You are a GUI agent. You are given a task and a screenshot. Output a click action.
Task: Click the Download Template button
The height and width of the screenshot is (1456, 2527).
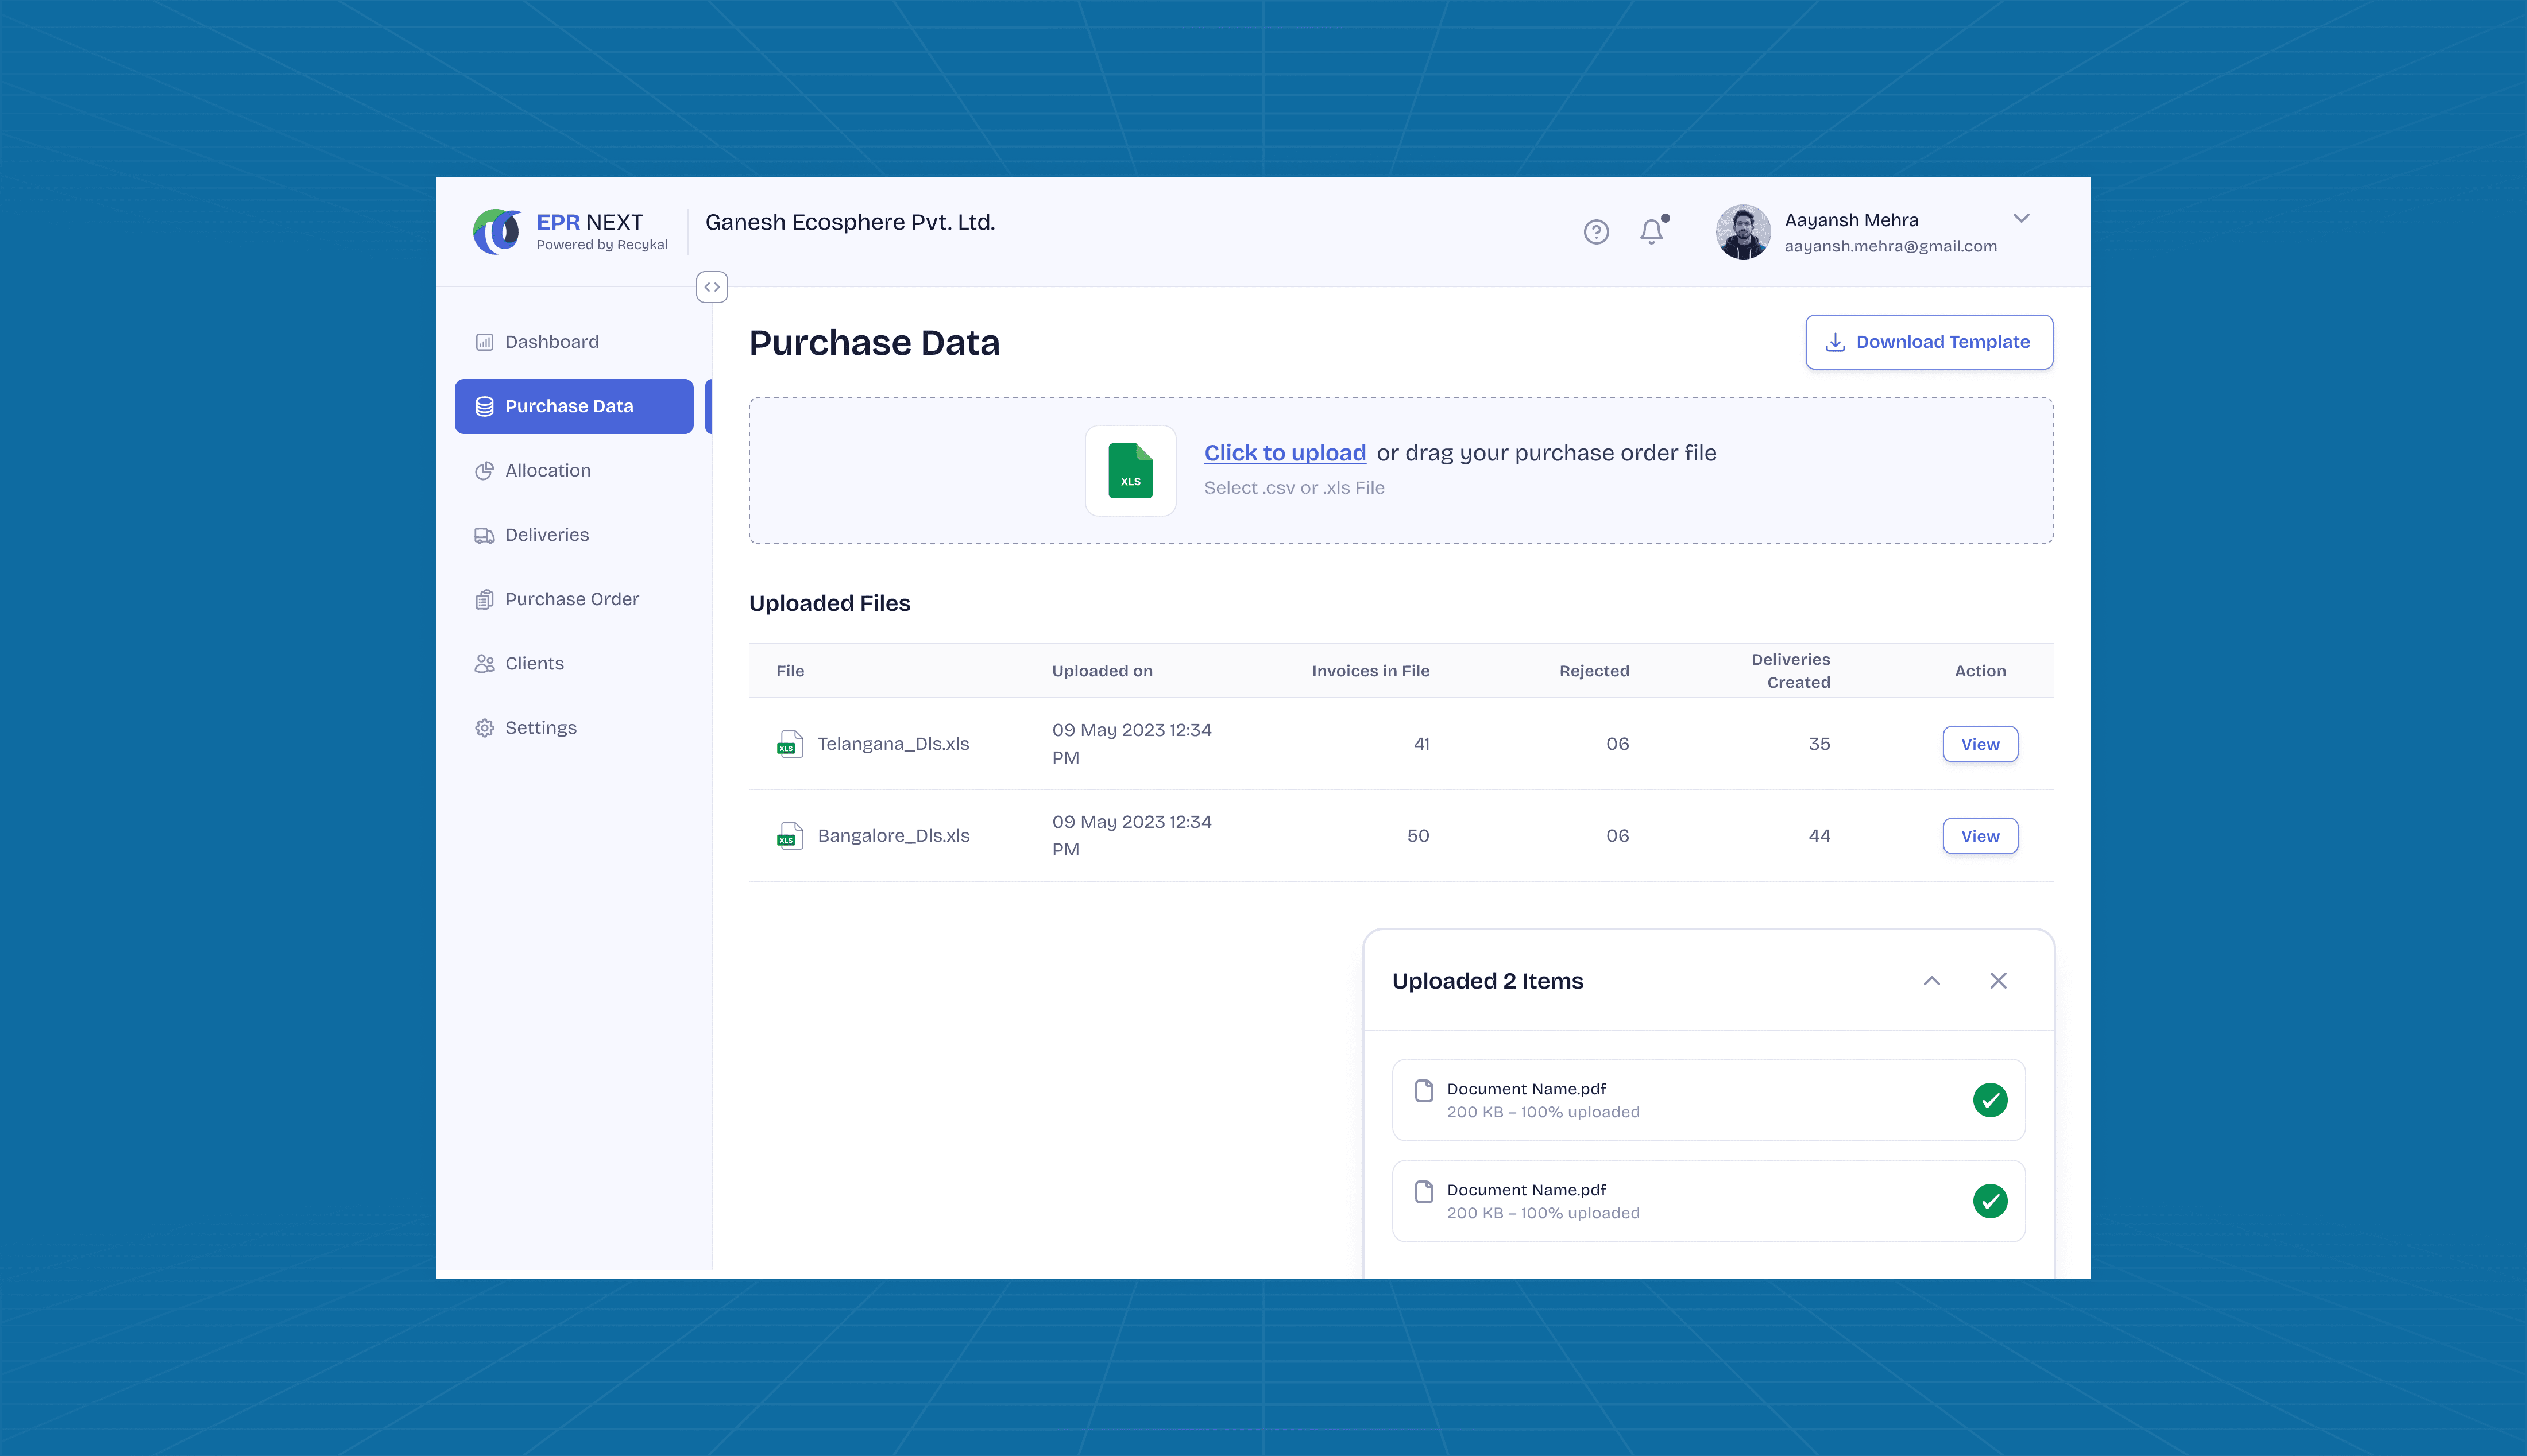(1928, 342)
